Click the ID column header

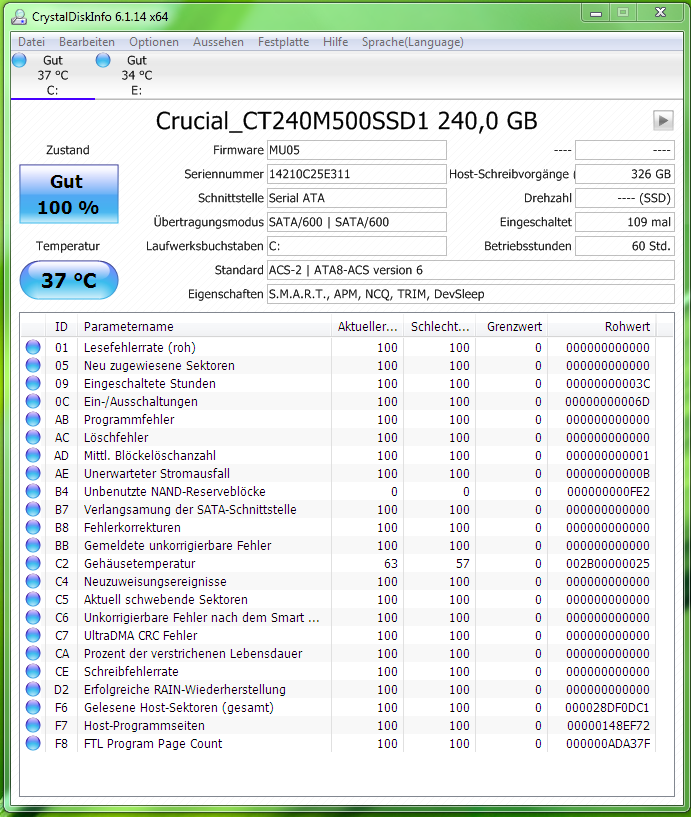pos(61,327)
